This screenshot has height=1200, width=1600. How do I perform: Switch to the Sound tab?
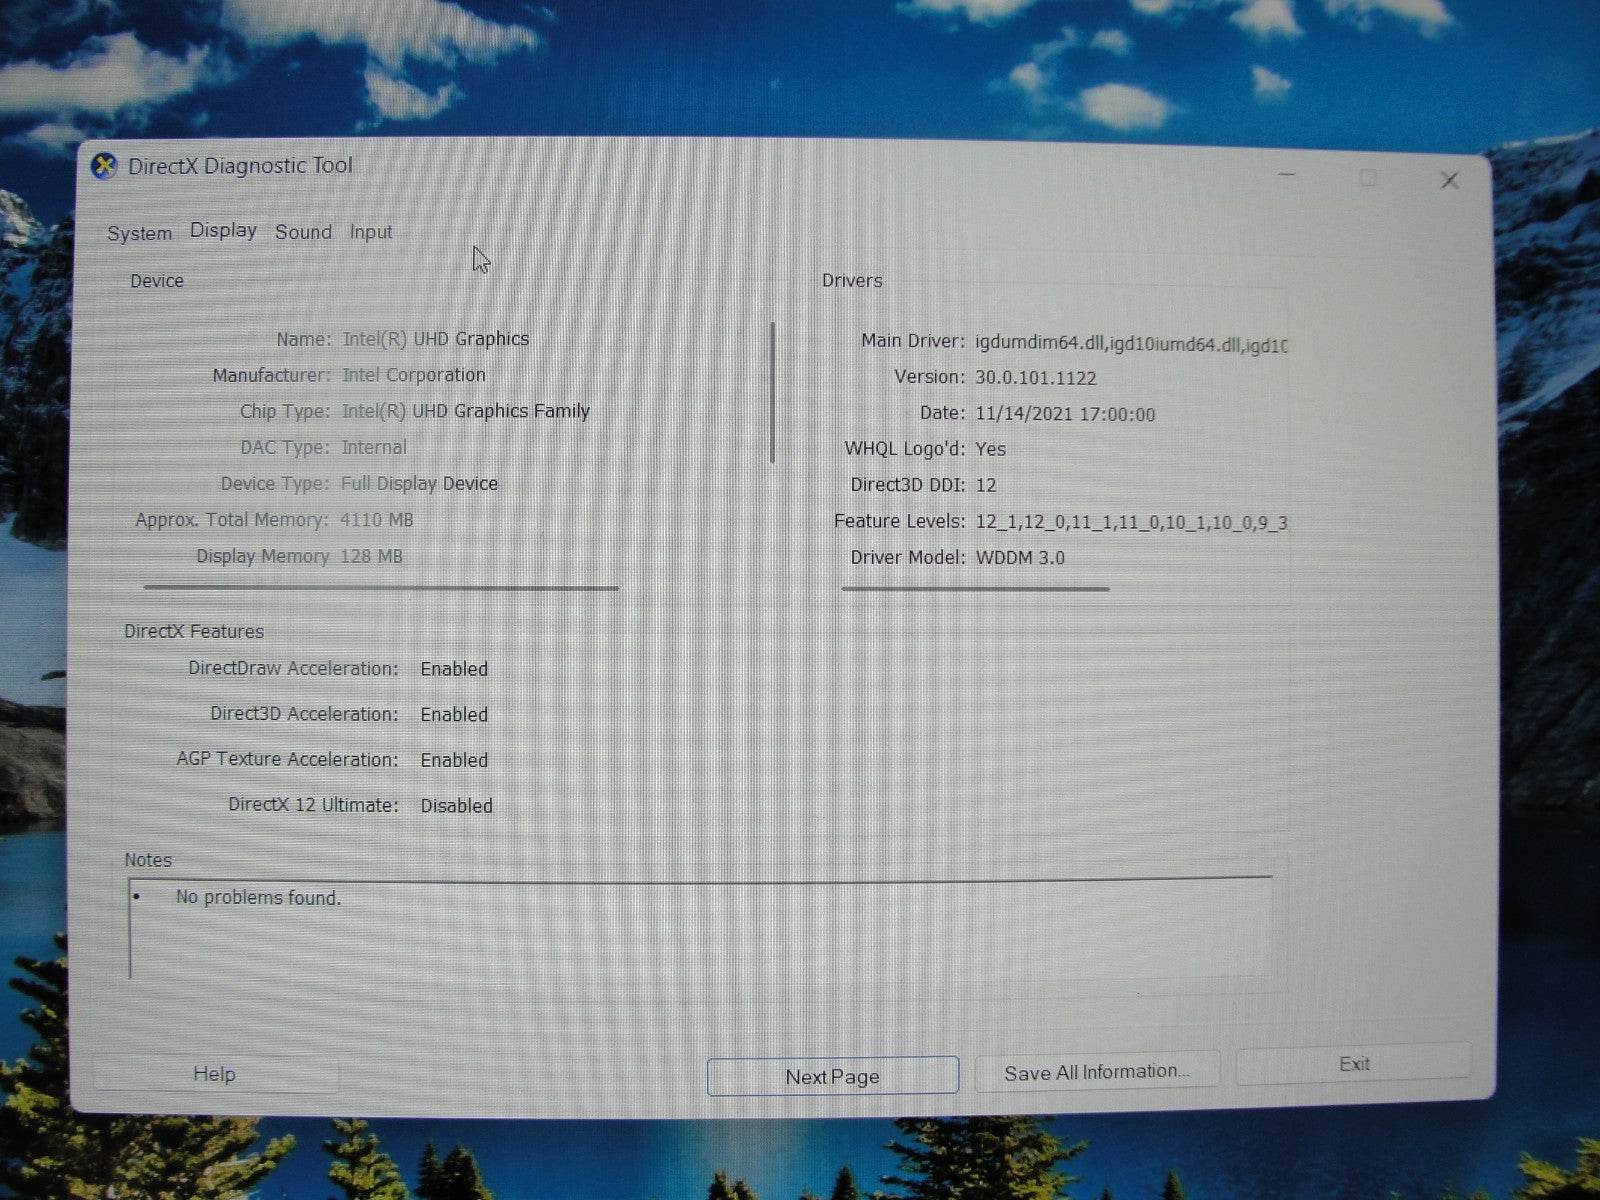coord(304,231)
